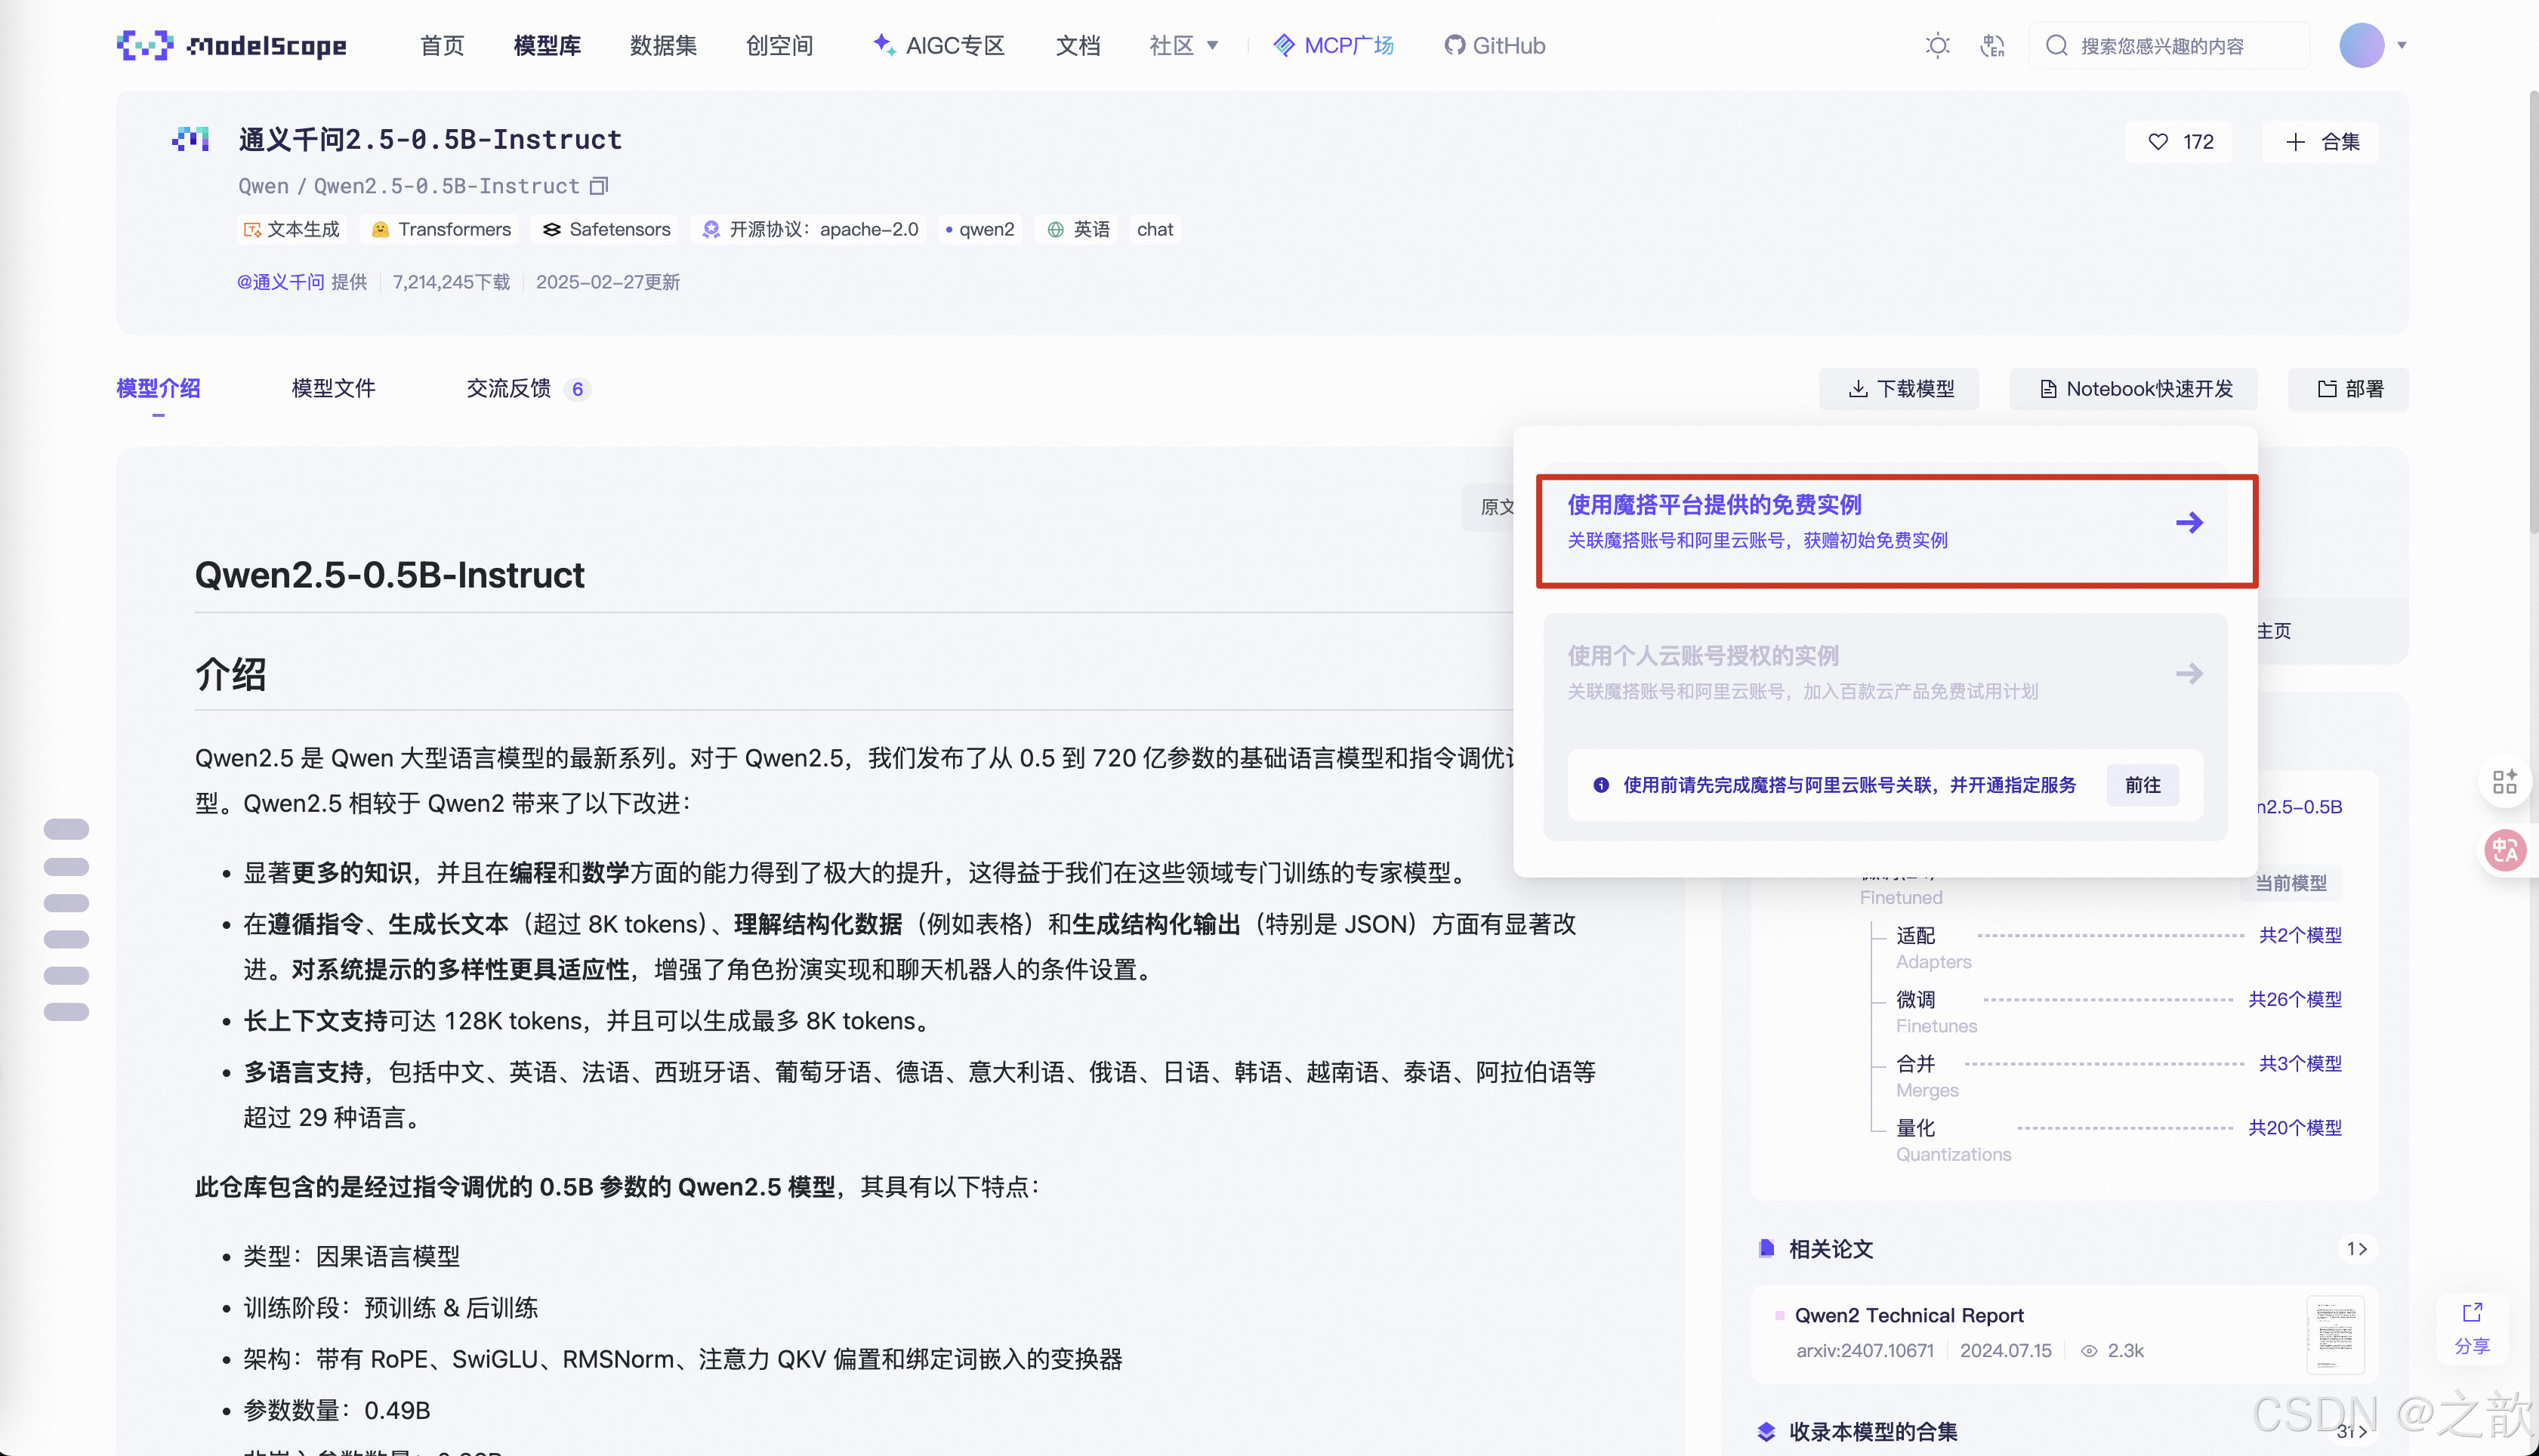Click the search magnifier icon
The height and width of the screenshot is (1456, 2539).
click(x=2056, y=45)
